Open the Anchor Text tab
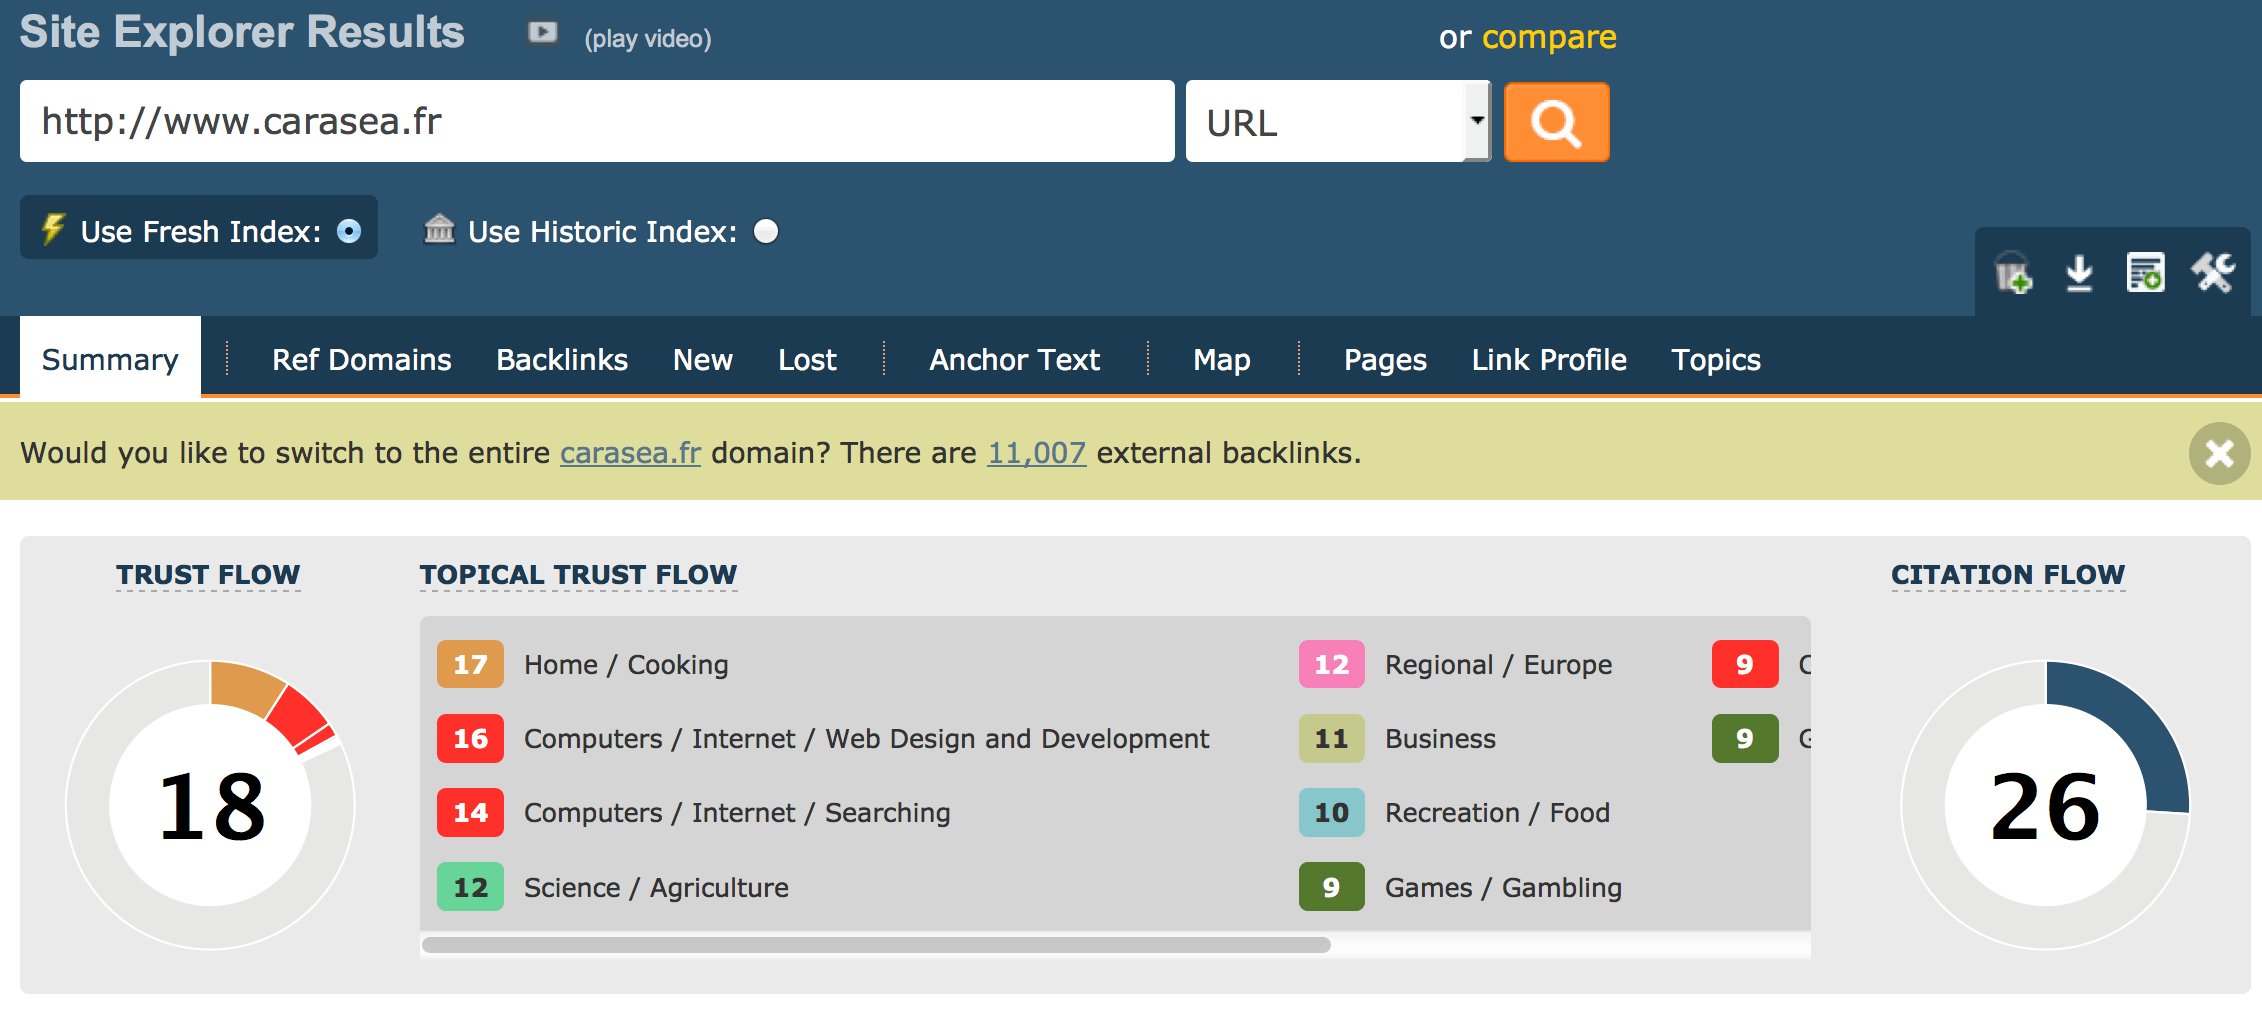This screenshot has width=2262, height=1010. [1014, 359]
